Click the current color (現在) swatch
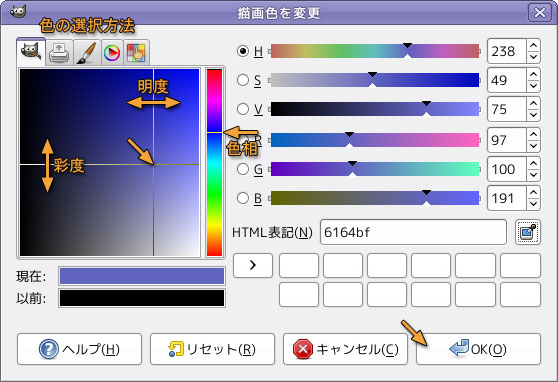The image size is (558, 382). click(142, 276)
